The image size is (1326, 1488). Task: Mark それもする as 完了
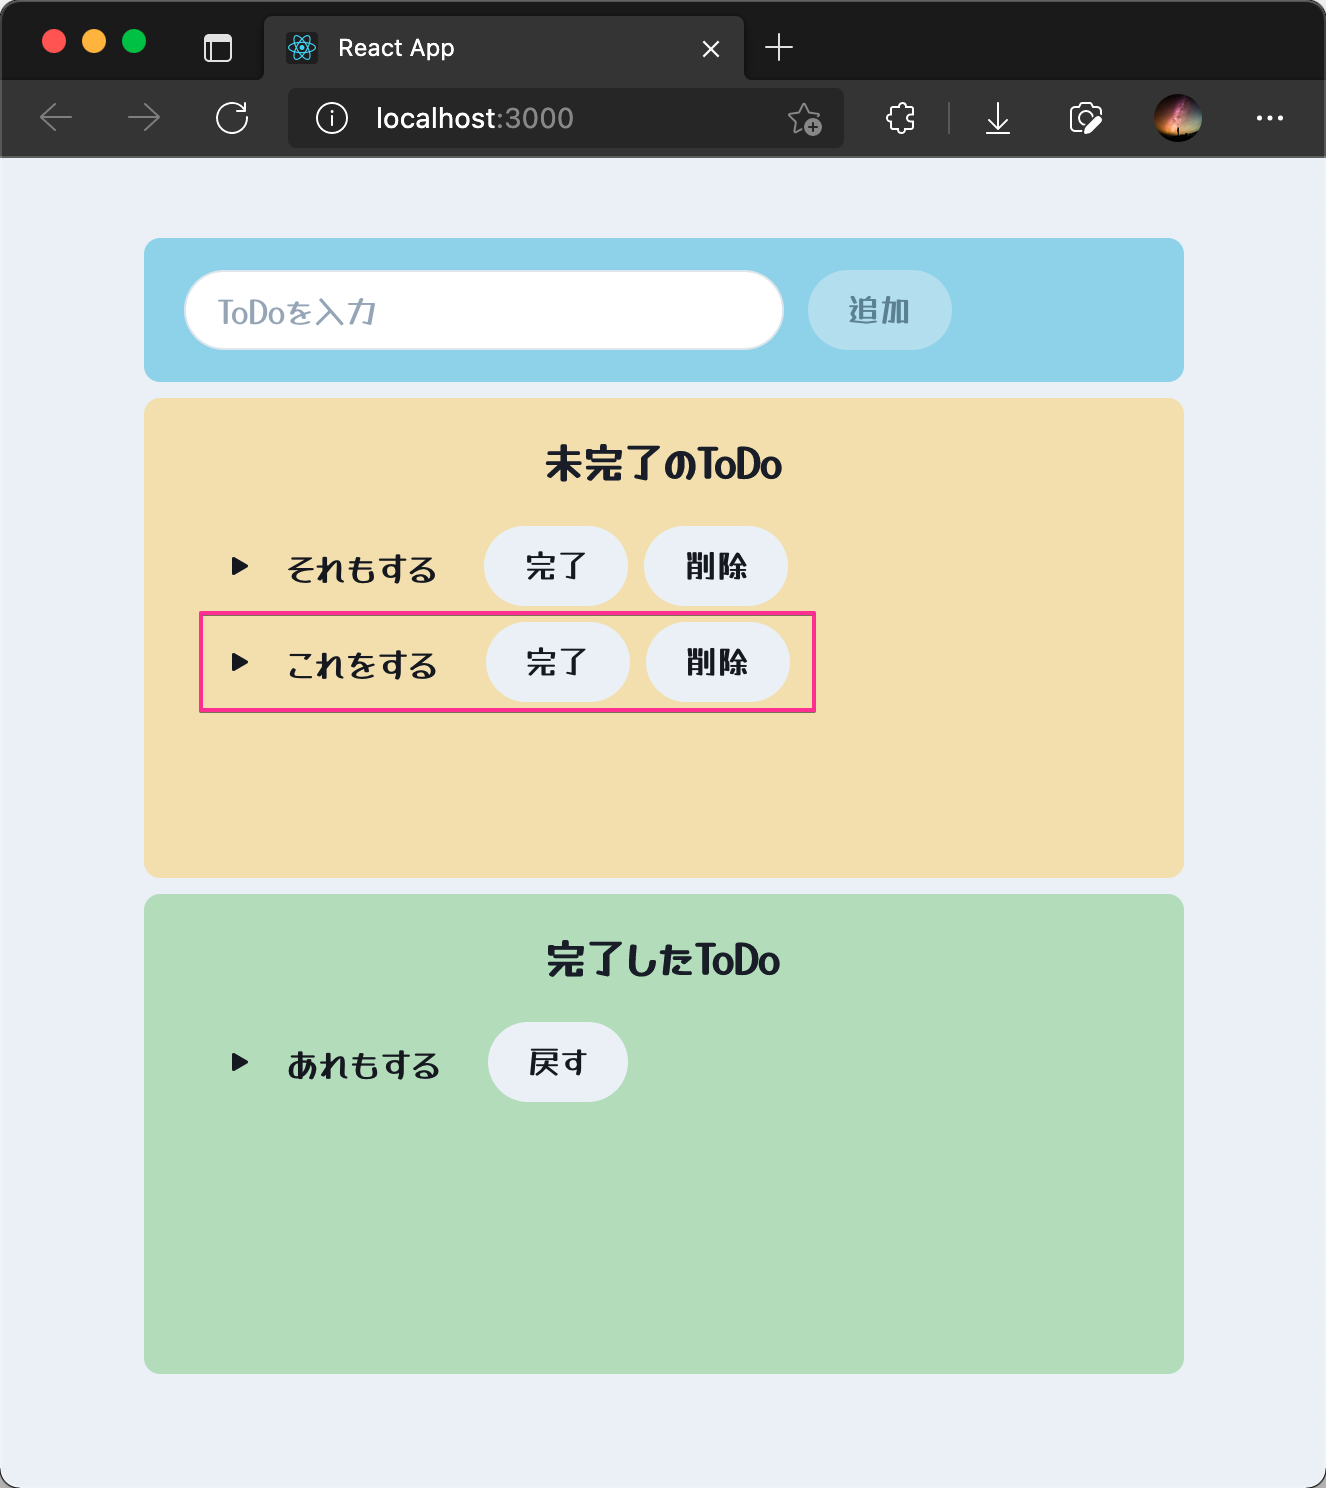[x=556, y=566]
